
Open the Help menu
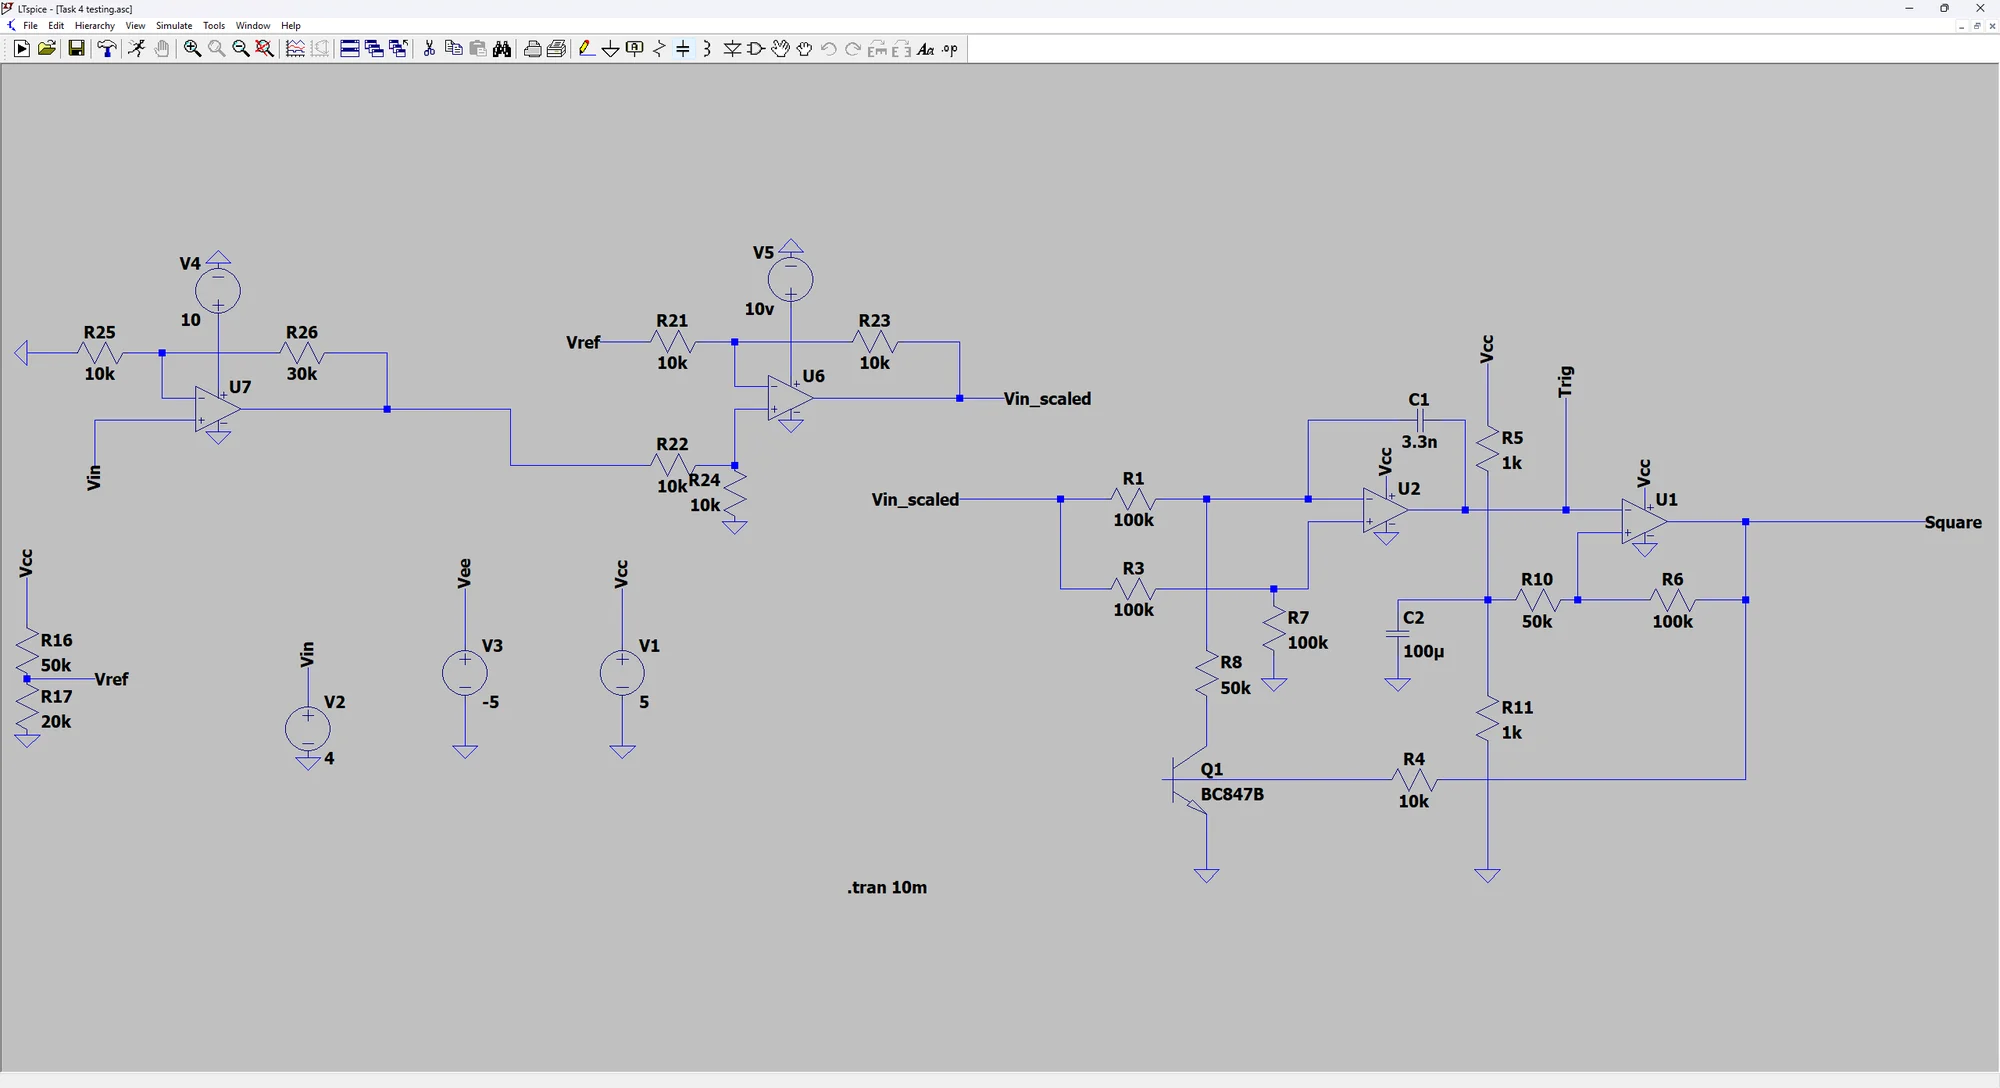(291, 26)
